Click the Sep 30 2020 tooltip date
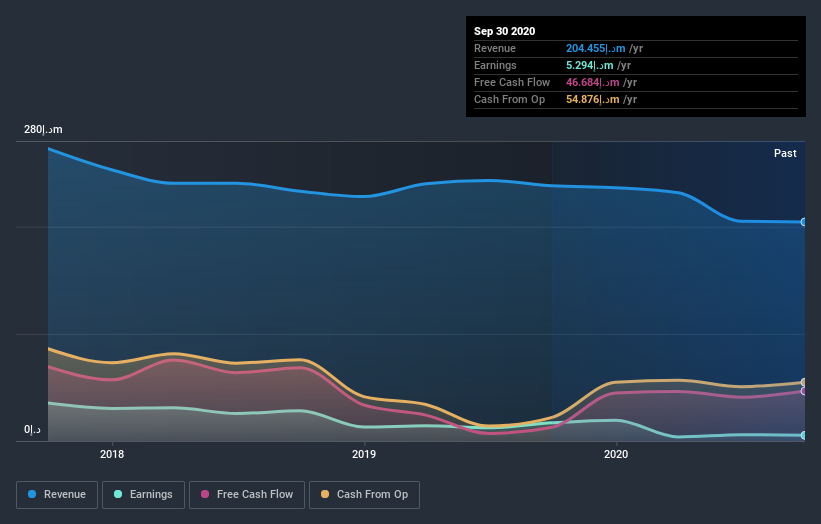Screen dimensions: 821x524 pyautogui.click(x=504, y=31)
